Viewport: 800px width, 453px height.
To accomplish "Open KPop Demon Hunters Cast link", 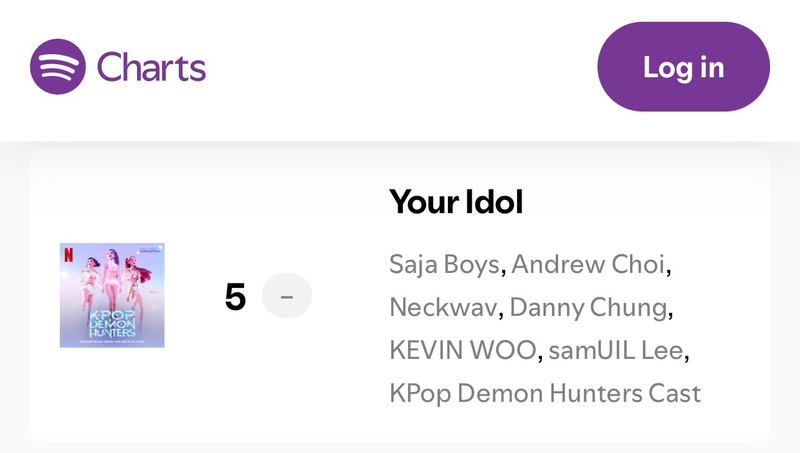I will click(x=545, y=392).
